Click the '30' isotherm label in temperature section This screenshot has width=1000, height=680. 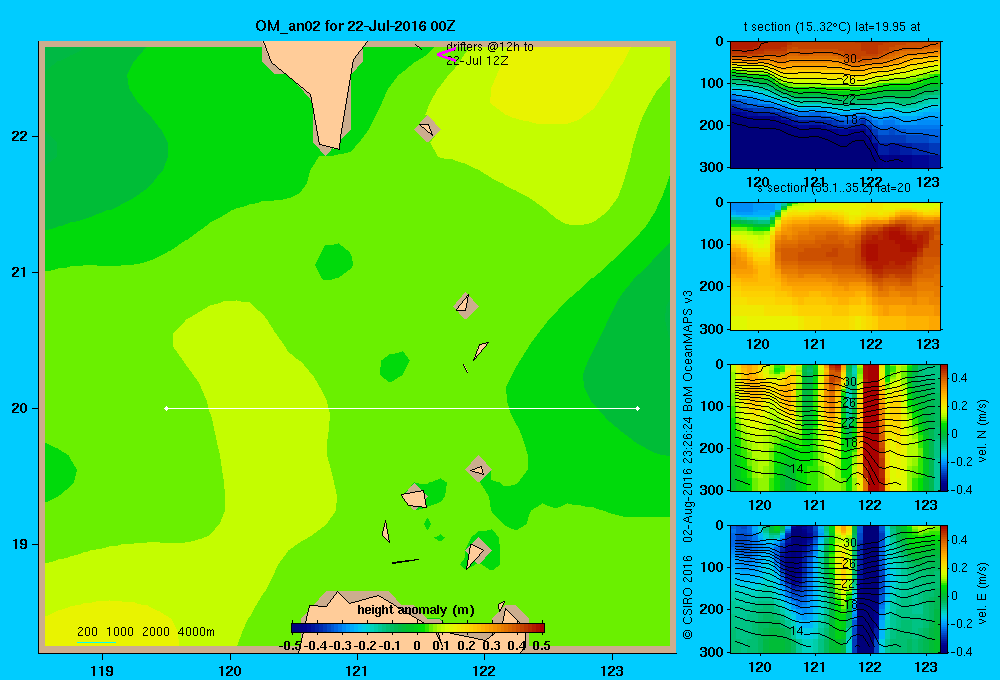pyautogui.click(x=849, y=59)
